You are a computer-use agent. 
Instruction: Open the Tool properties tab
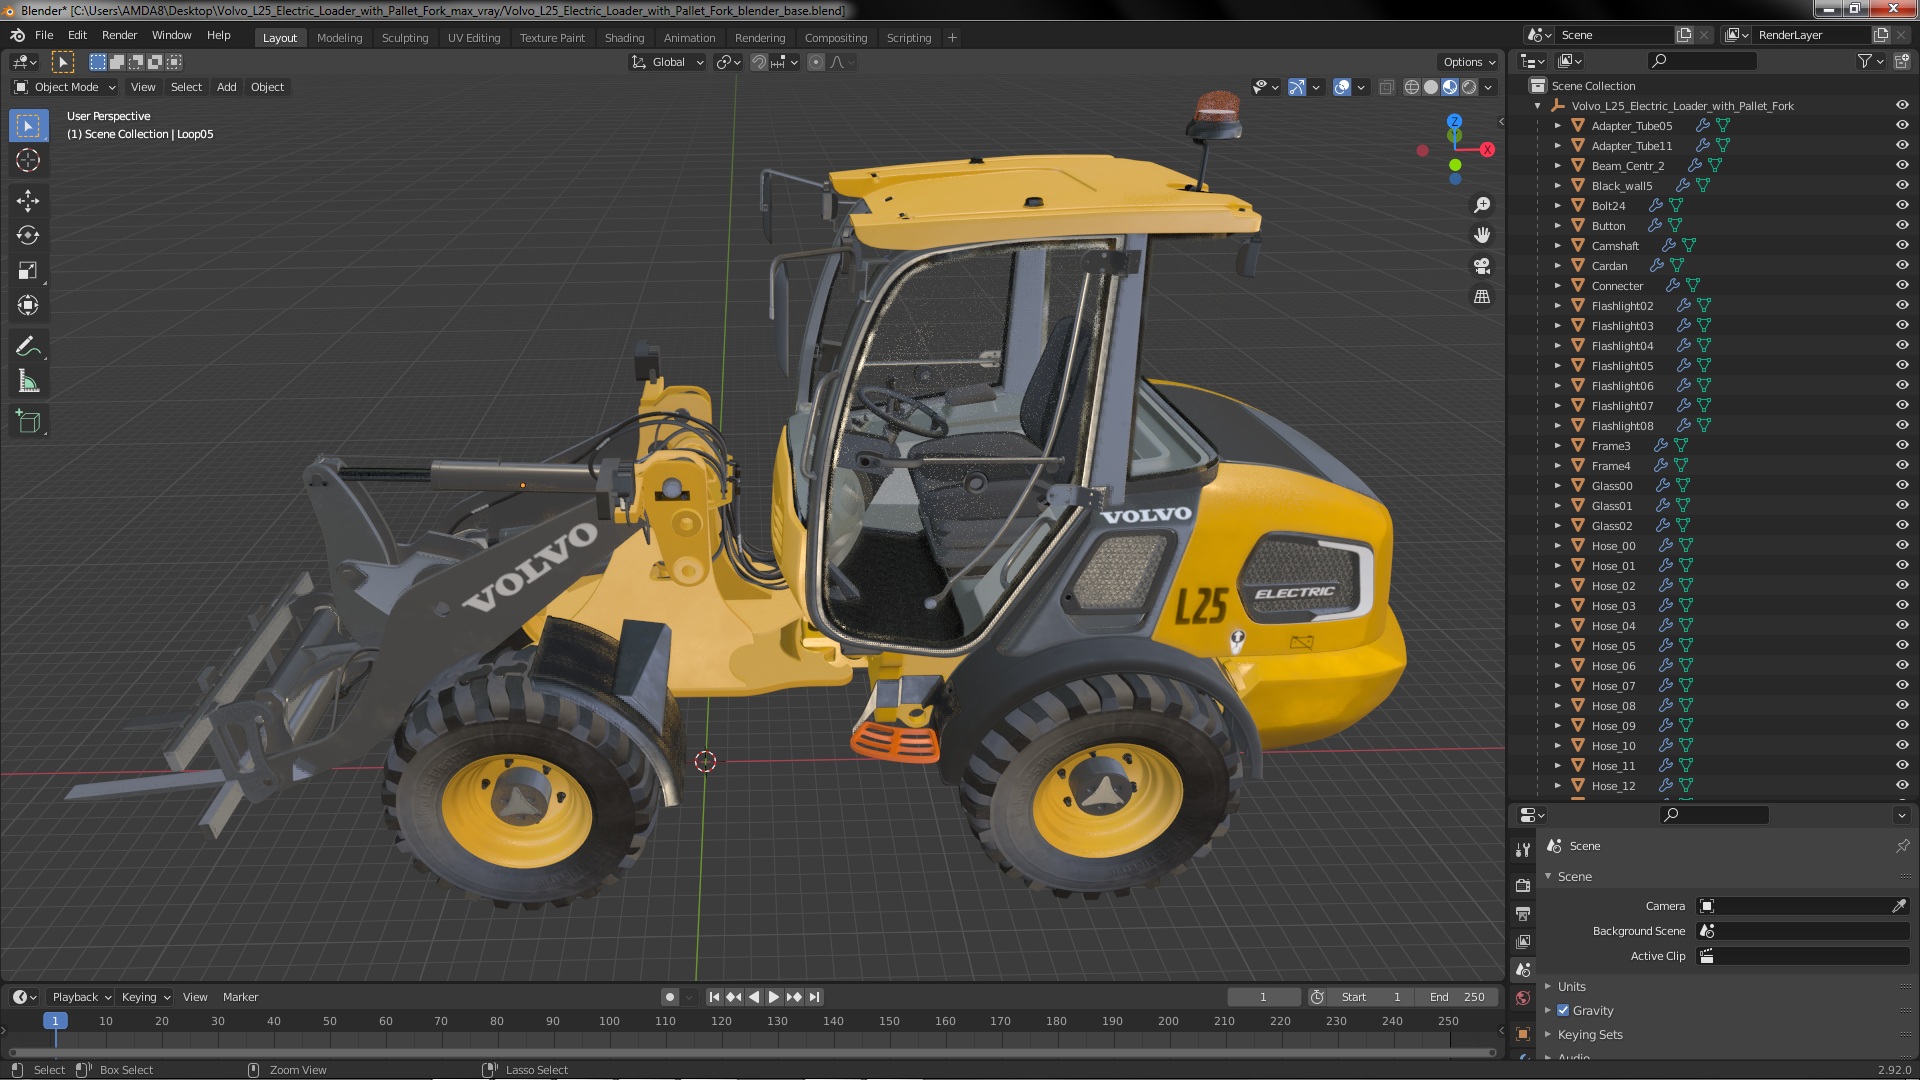tap(1523, 849)
